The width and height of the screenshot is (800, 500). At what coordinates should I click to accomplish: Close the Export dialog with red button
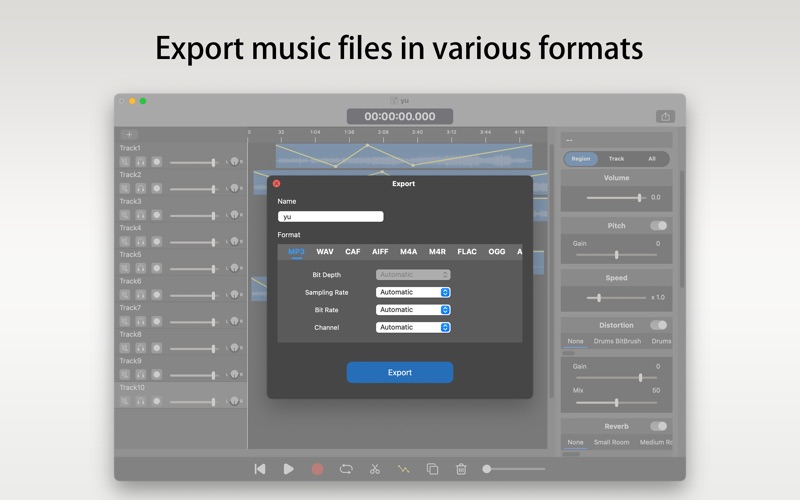(x=277, y=184)
